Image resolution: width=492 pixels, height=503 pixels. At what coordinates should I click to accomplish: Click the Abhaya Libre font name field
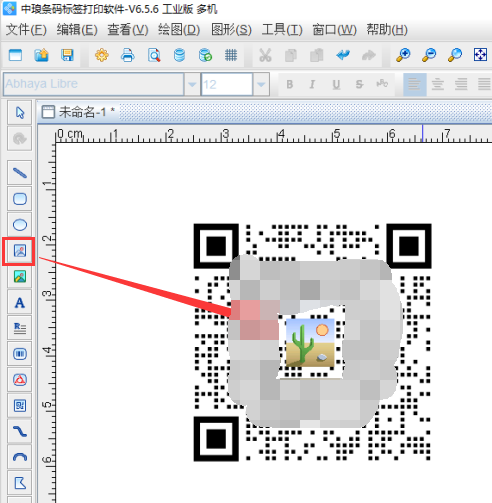pos(93,85)
